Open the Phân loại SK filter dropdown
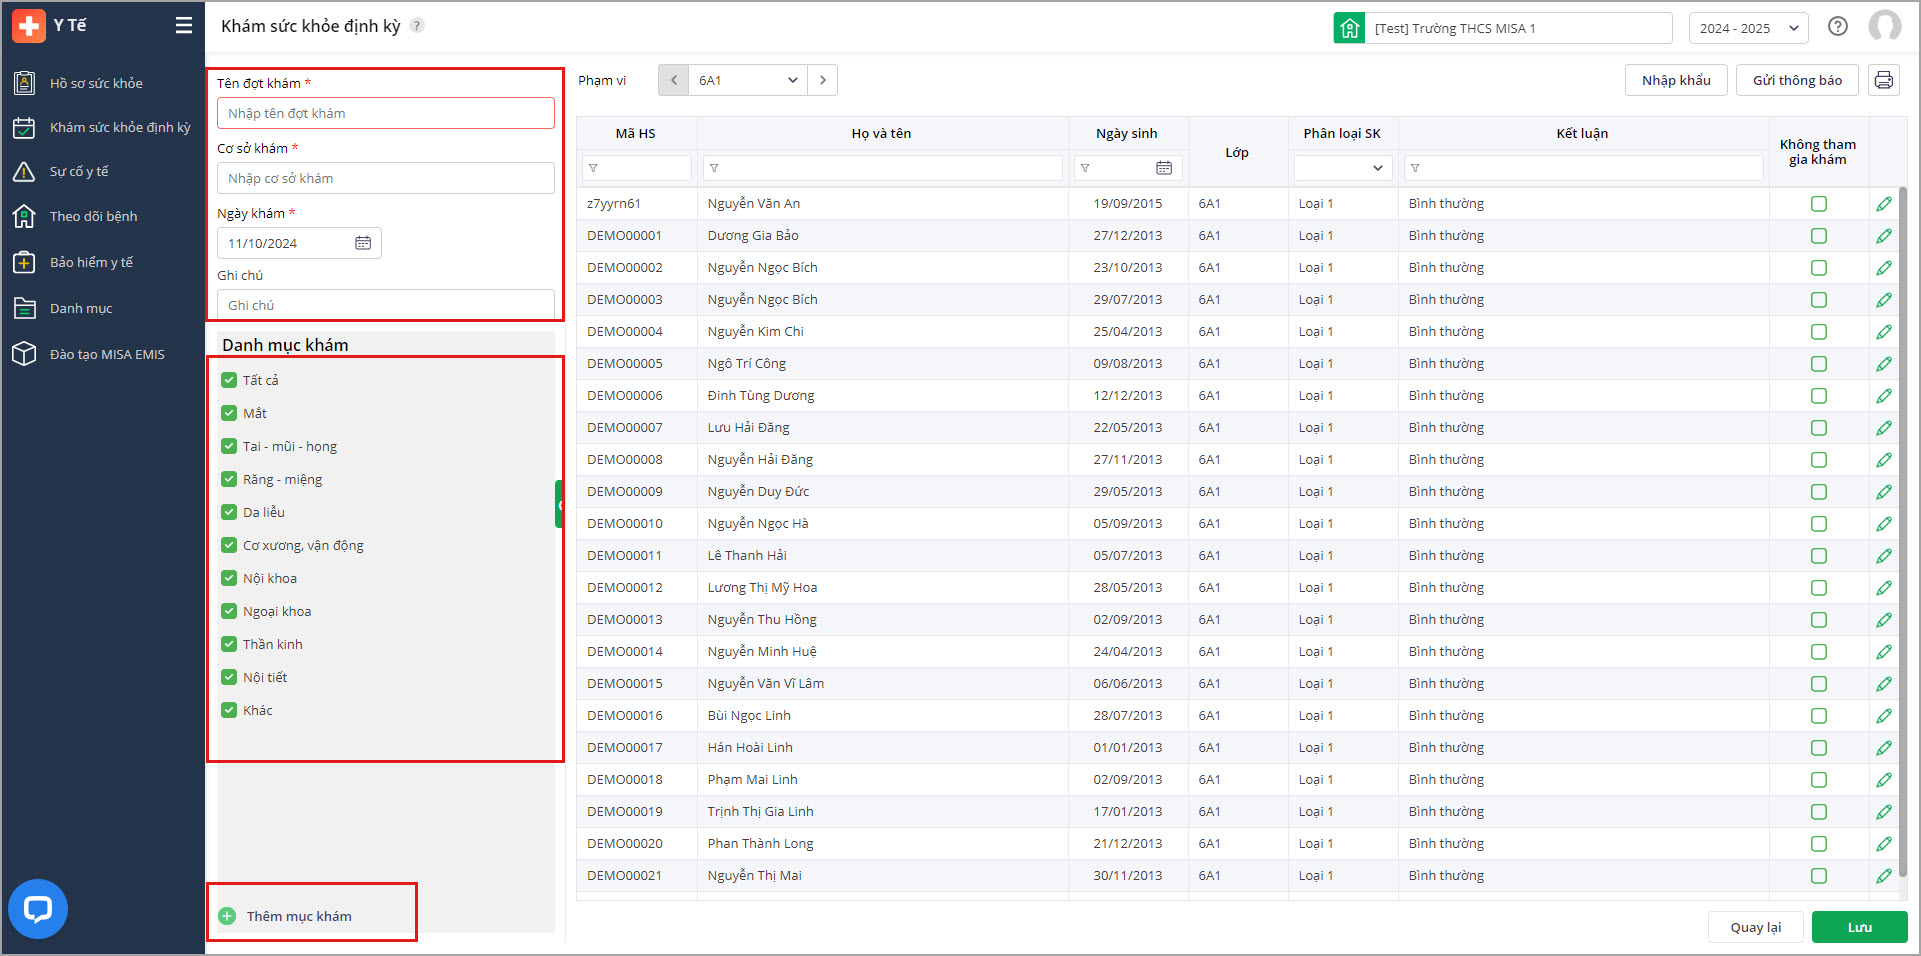Image resolution: width=1921 pixels, height=956 pixels. pos(1342,168)
